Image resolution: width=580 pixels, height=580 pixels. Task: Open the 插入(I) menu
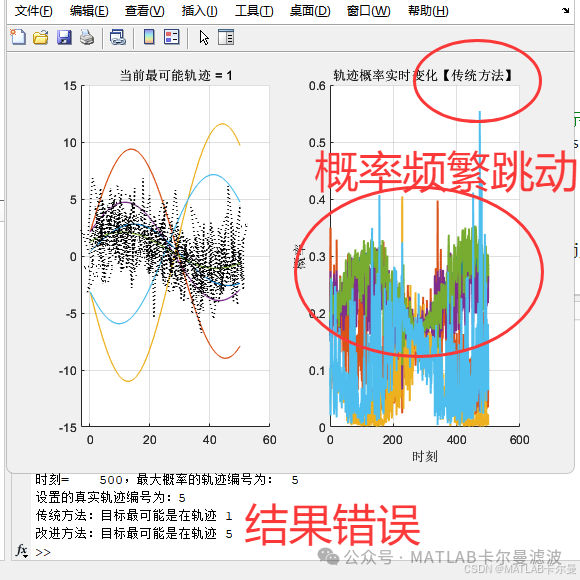click(199, 11)
